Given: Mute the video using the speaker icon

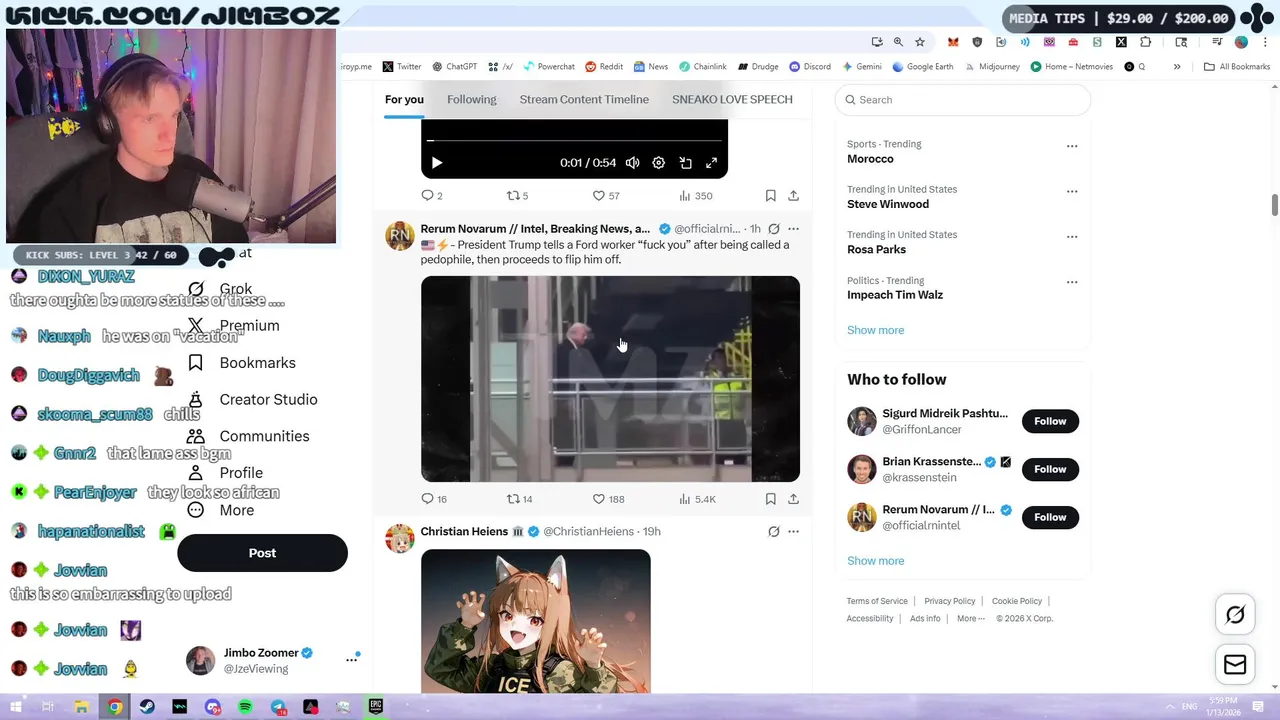Looking at the screenshot, I should 632,163.
